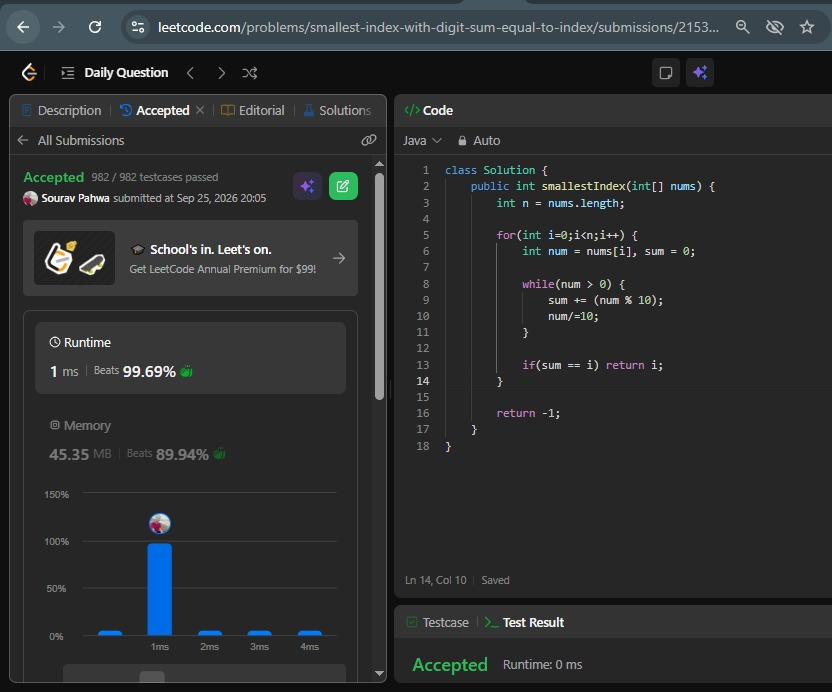Click the chart range slider handle
Image resolution: width=832 pixels, height=692 pixels.
pyautogui.click(x=152, y=677)
